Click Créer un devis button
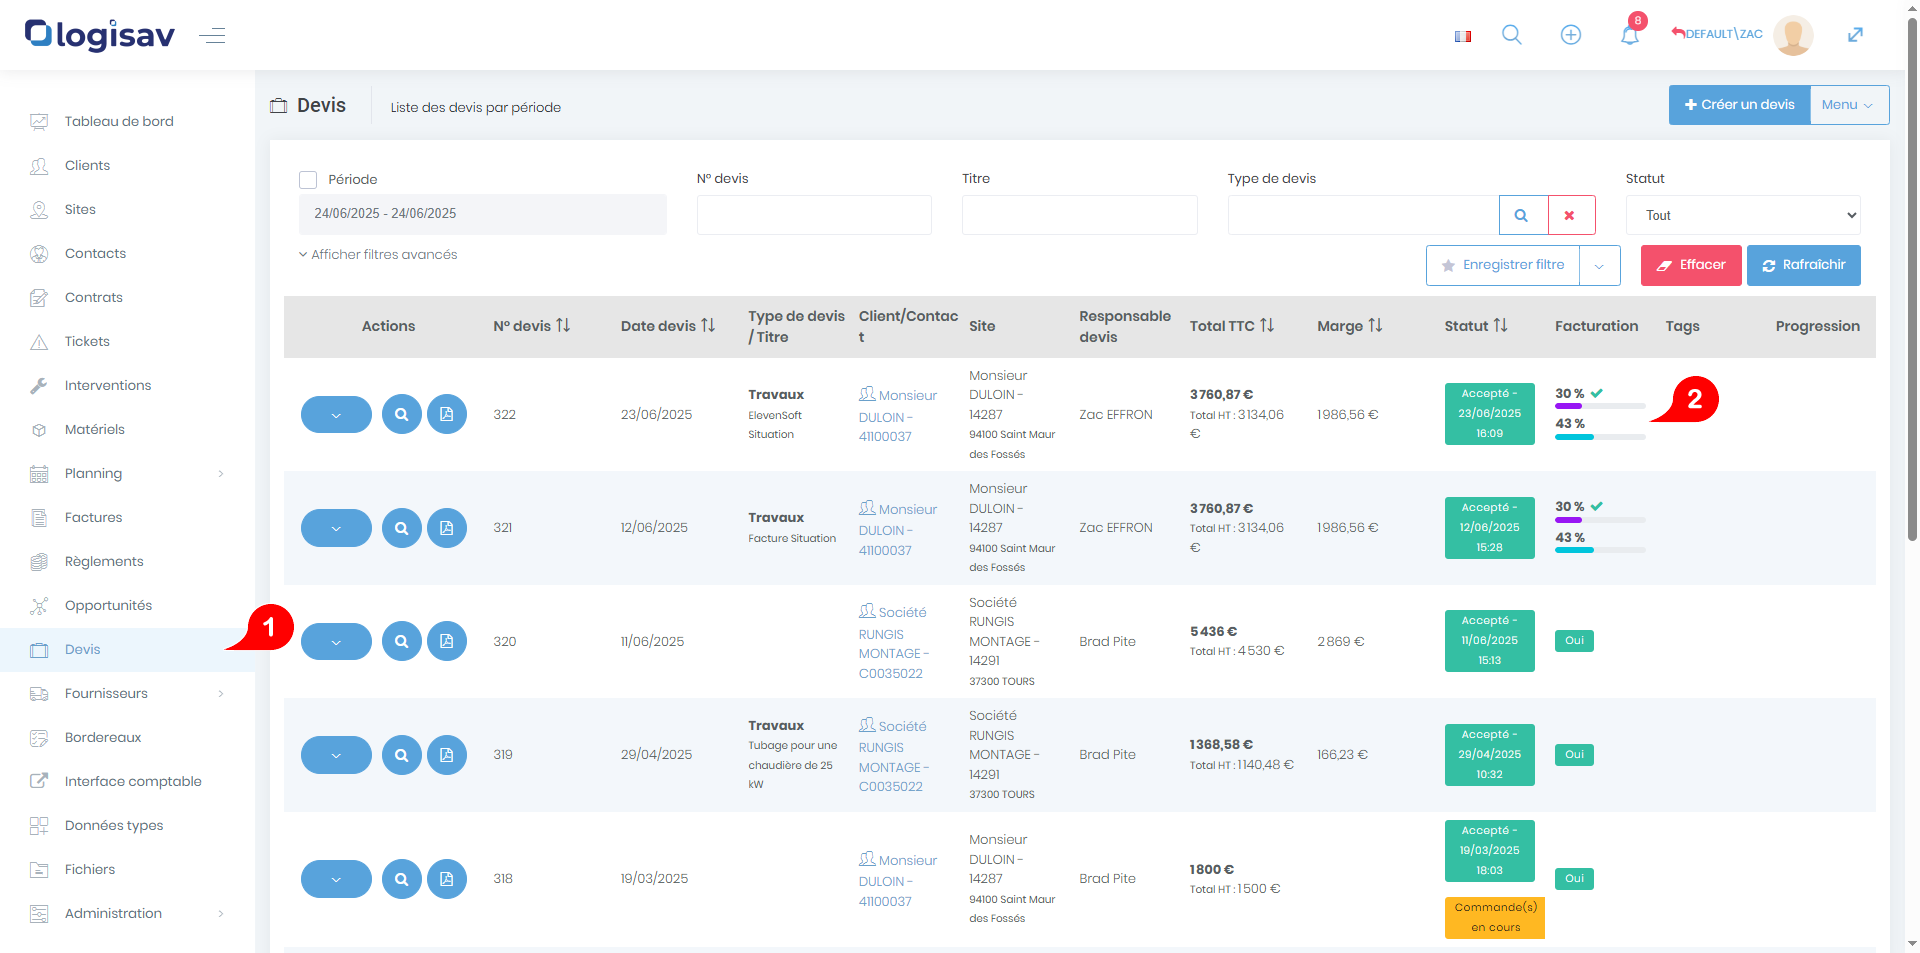This screenshot has height=953, width=1920. 1739,105
